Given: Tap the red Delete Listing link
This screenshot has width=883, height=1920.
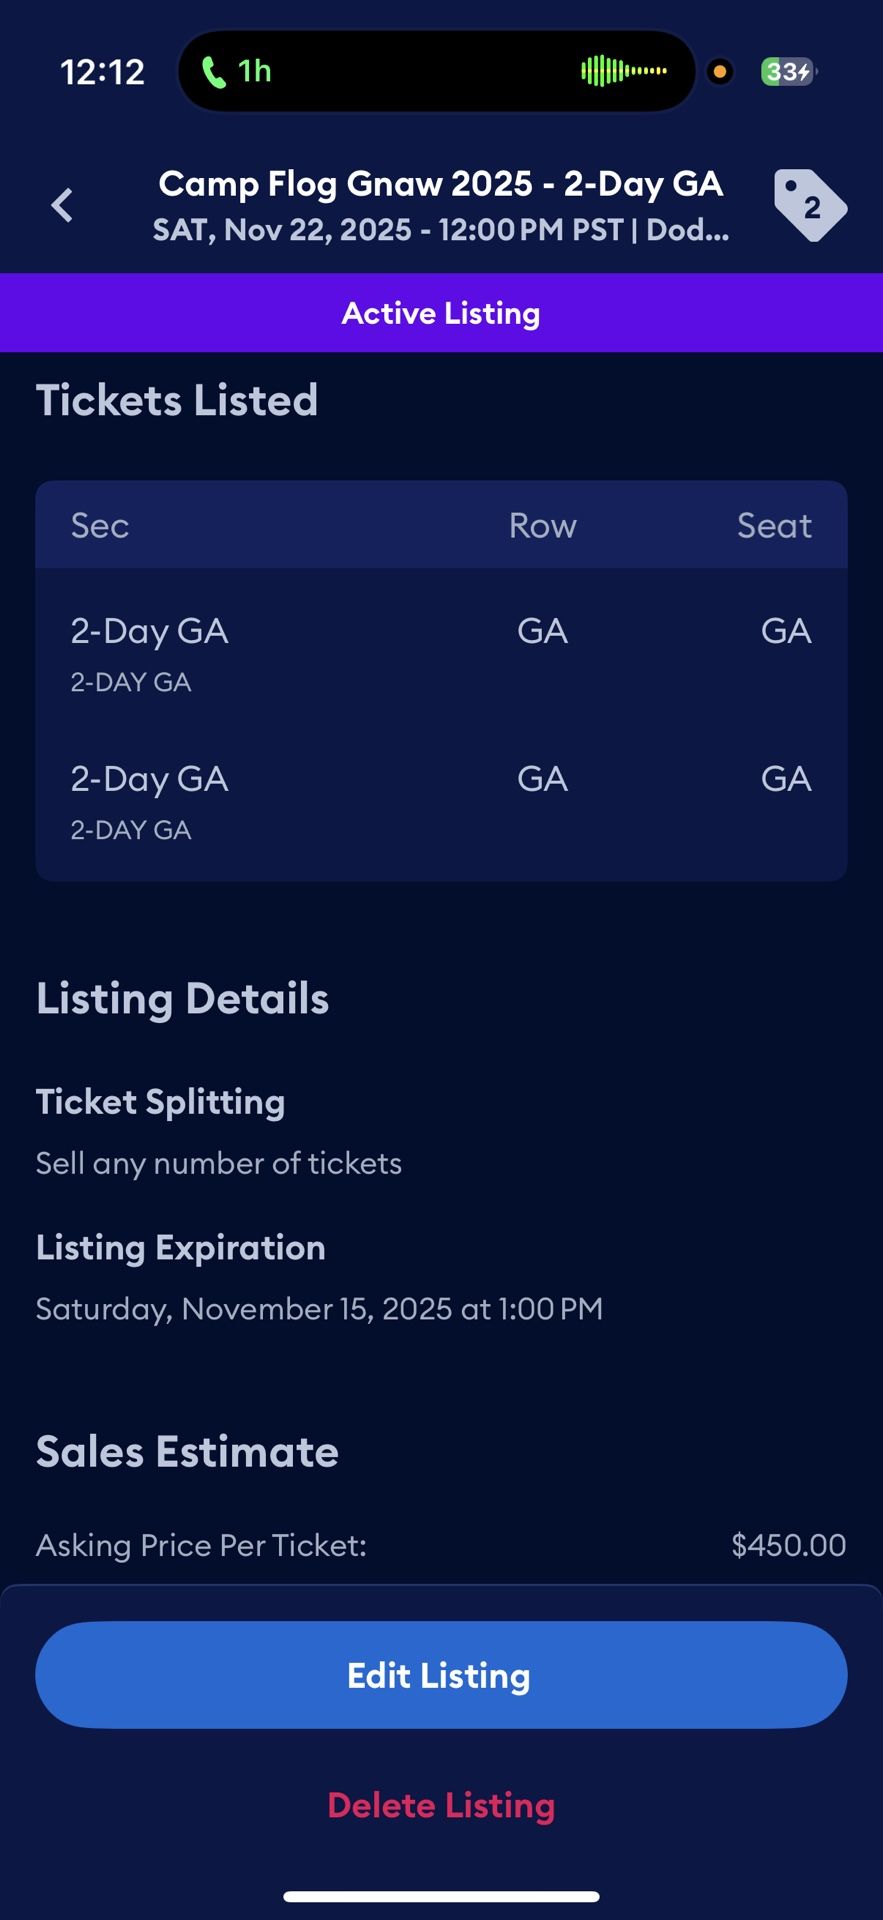Looking at the screenshot, I should [x=441, y=1805].
